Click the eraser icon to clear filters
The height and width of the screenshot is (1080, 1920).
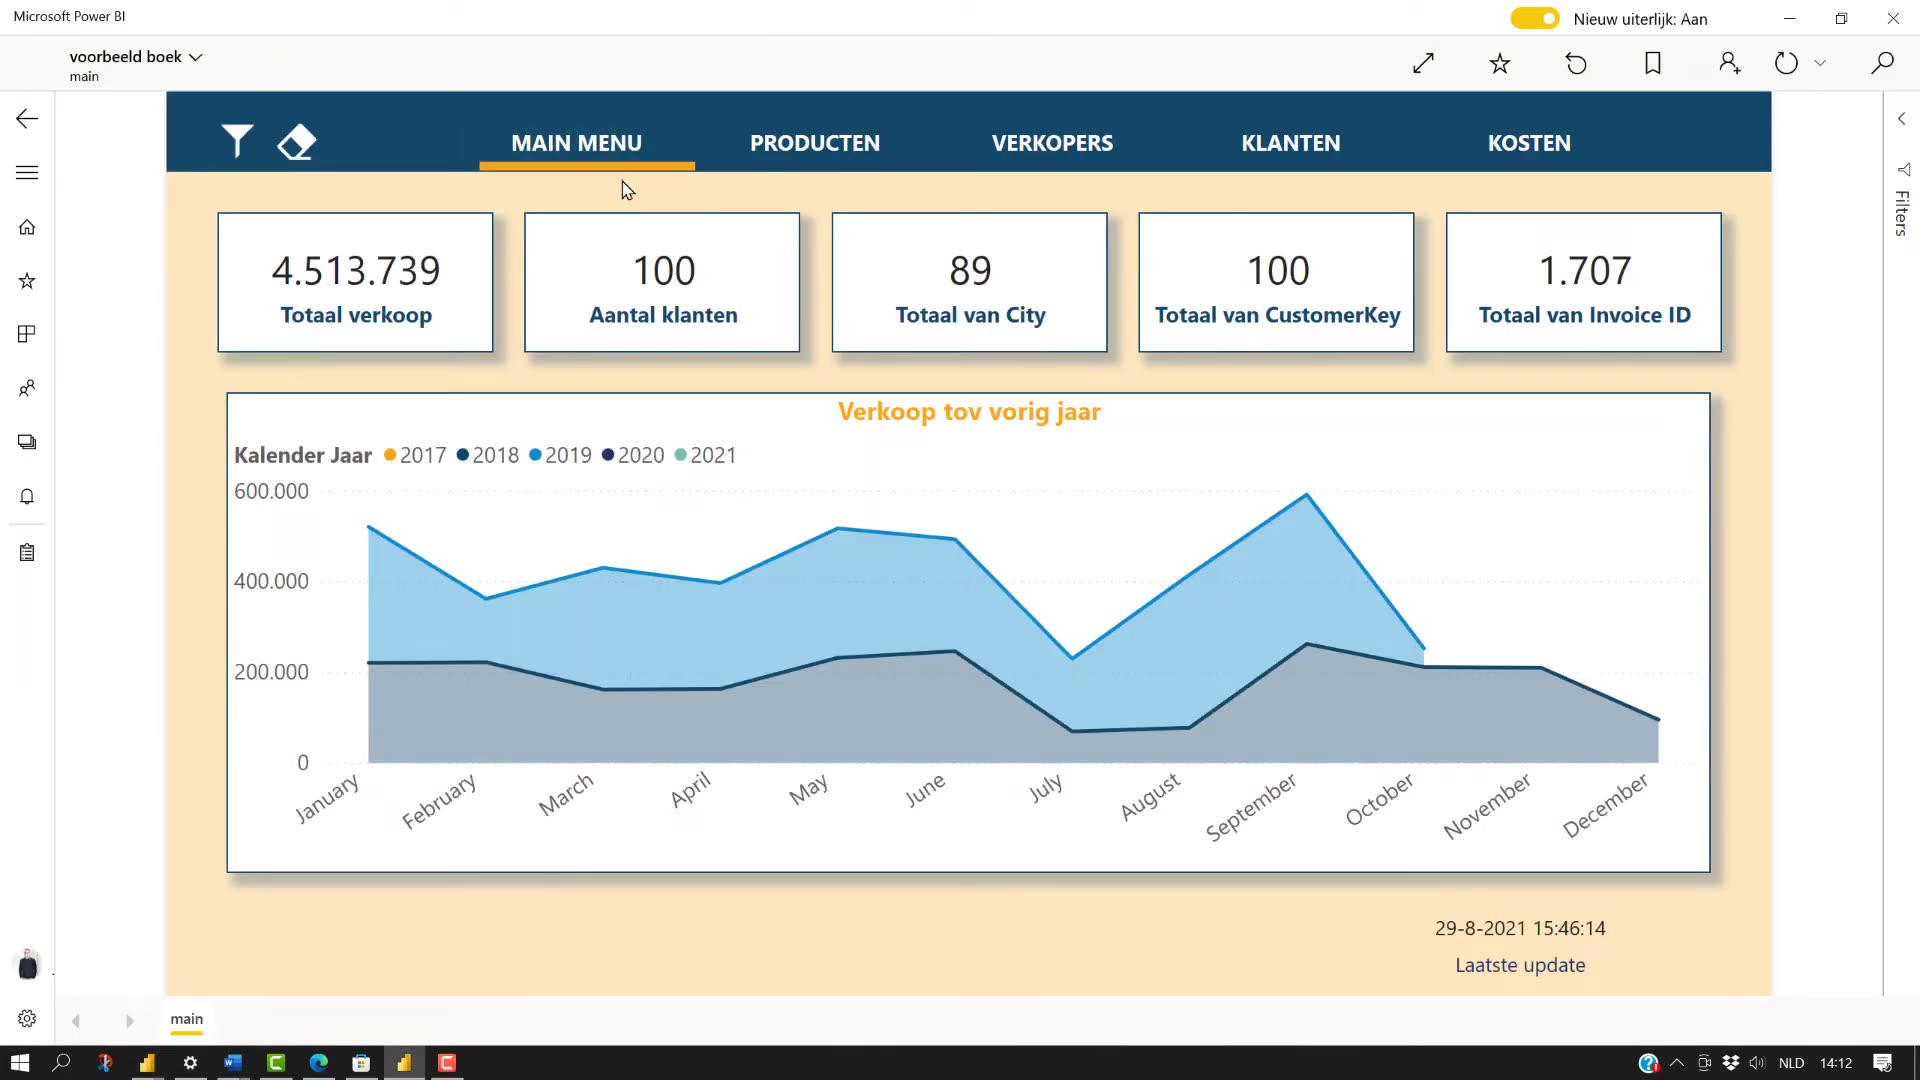point(296,142)
